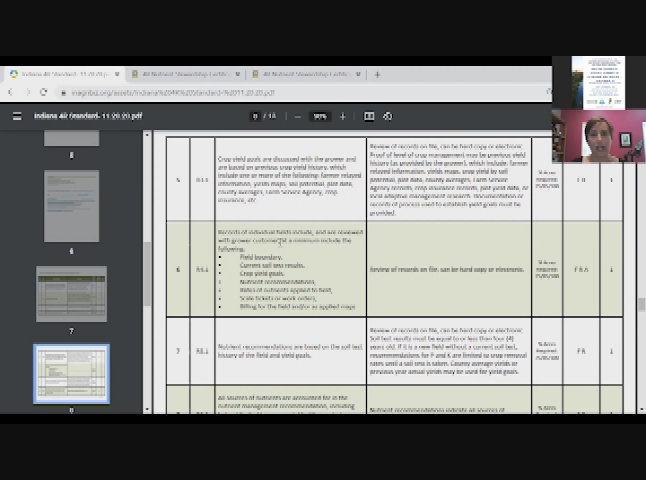646x480 pixels.
Task: Click the zoom in plus button
Action: [342, 116]
